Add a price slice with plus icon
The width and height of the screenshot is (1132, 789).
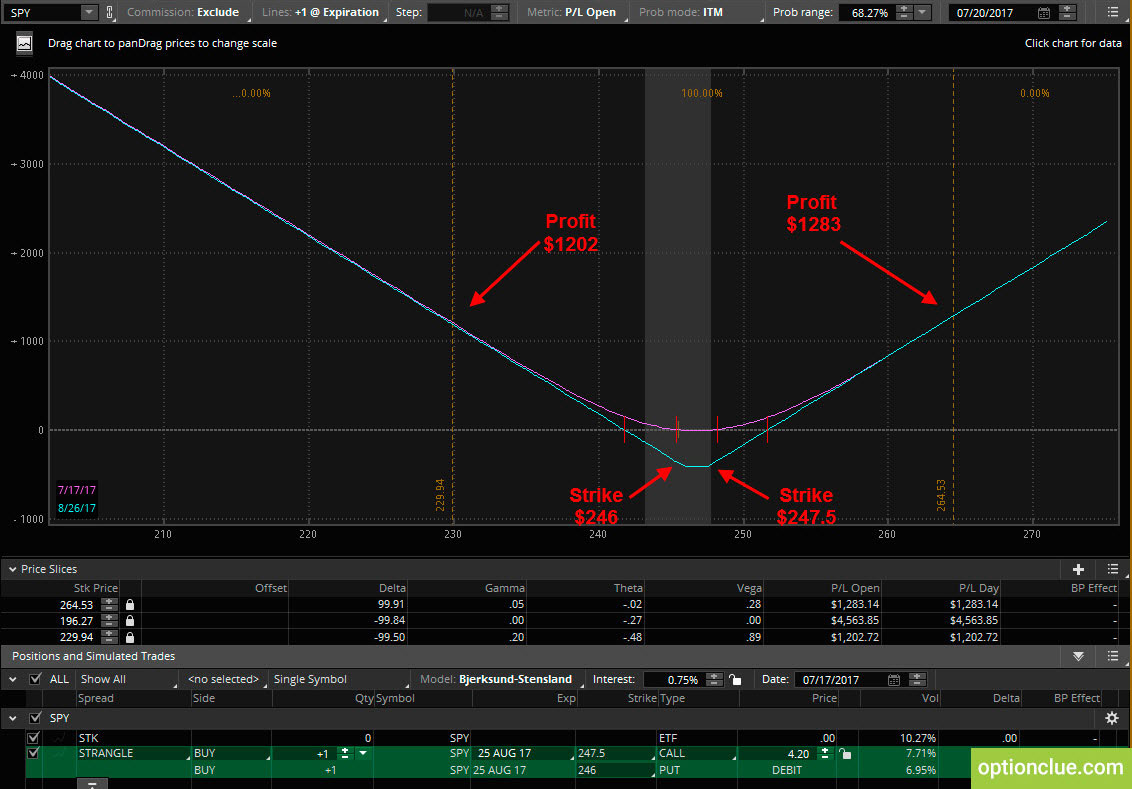(1078, 569)
